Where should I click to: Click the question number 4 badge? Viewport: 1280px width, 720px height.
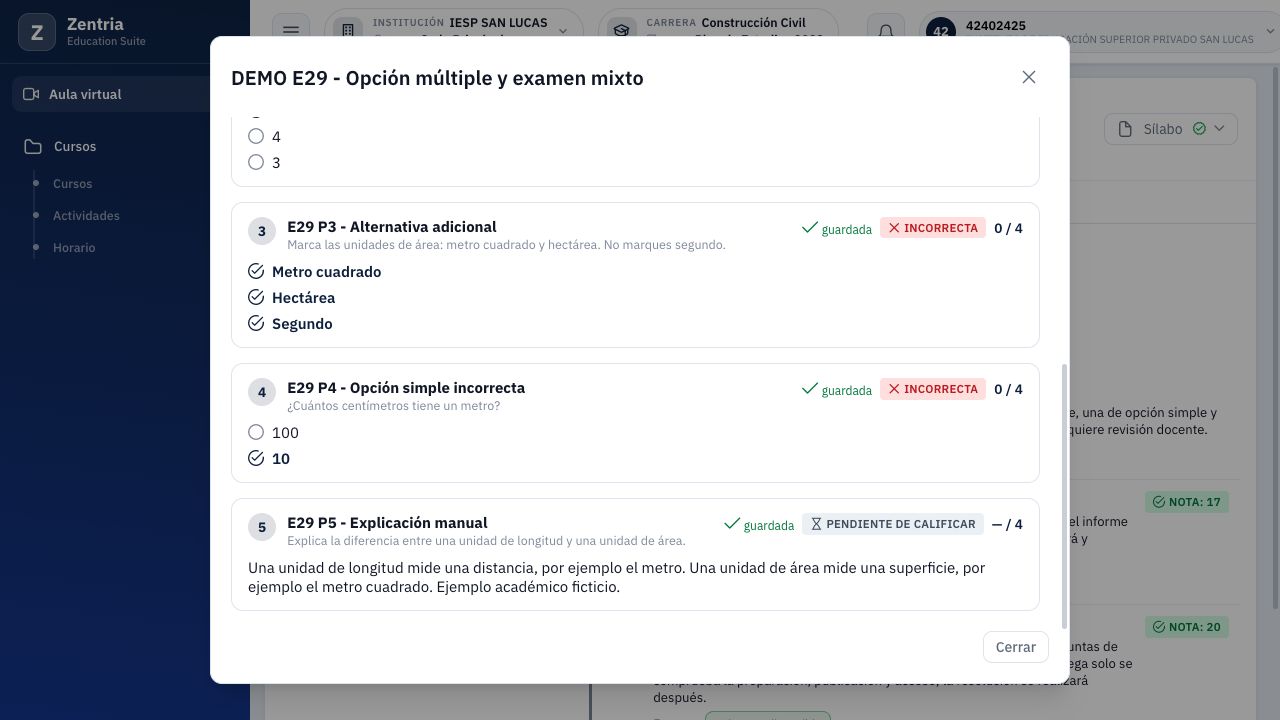click(x=262, y=392)
